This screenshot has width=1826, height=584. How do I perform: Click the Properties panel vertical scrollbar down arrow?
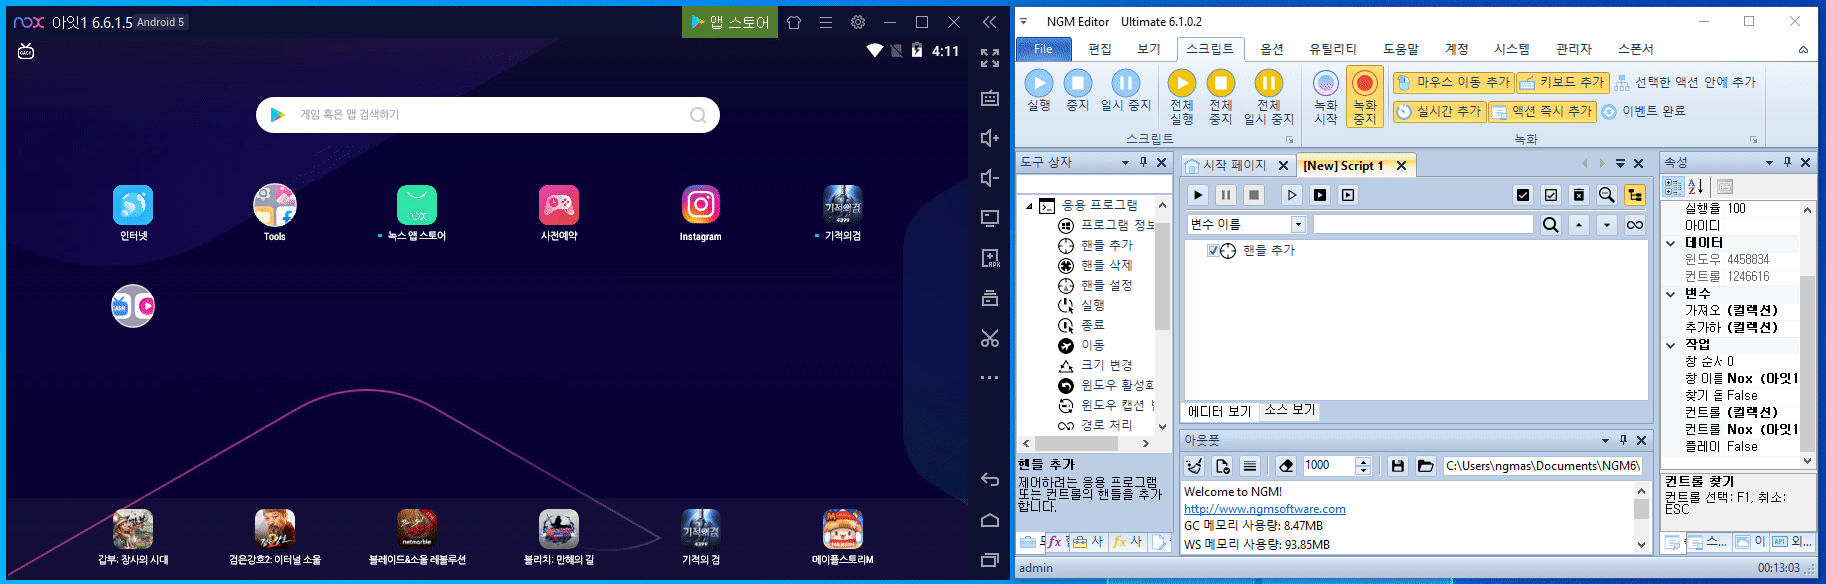click(x=1807, y=461)
